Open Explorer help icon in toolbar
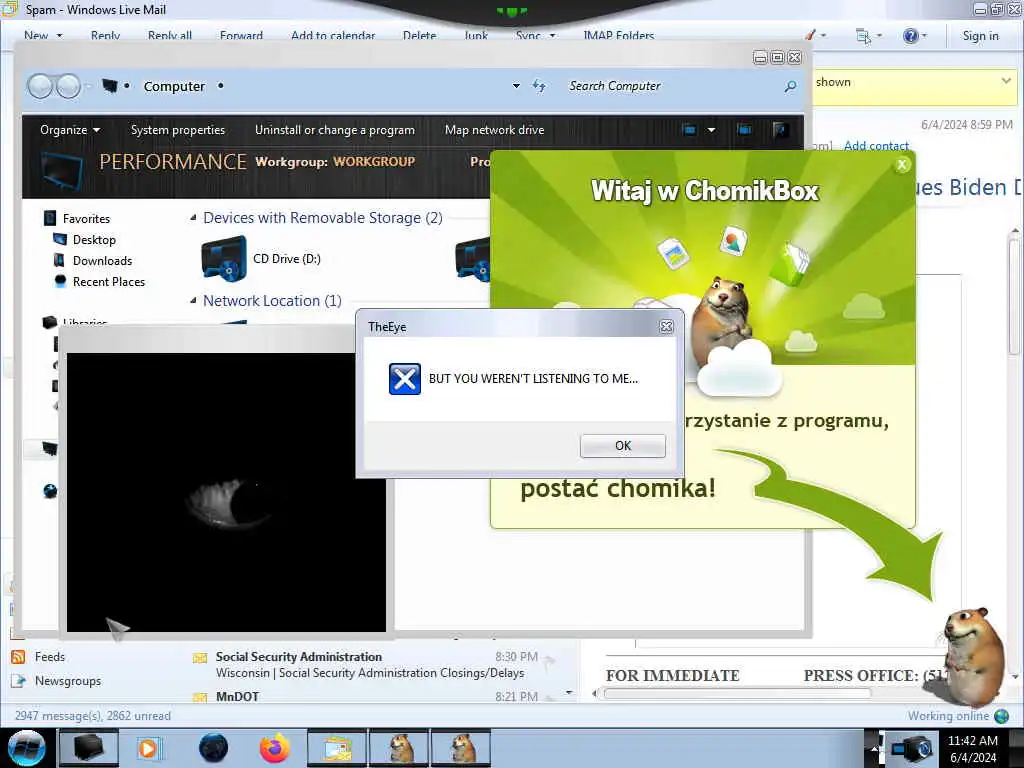 (x=780, y=130)
